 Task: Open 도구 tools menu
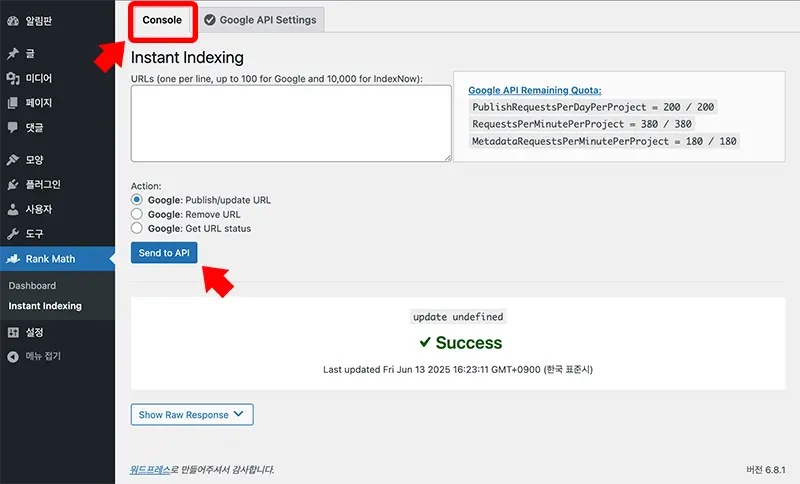[58, 234]
